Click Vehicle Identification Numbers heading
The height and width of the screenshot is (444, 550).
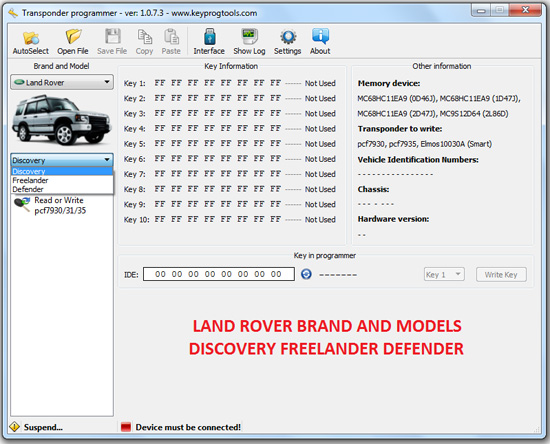coord(418,160)
